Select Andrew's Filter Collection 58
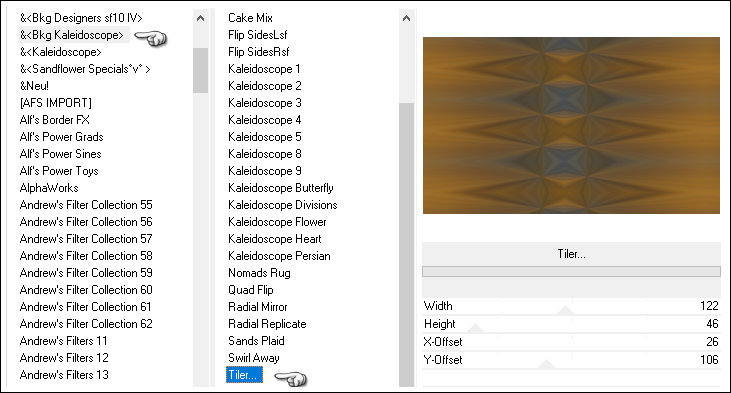The height and width of the screenshot is (393, 731). 86,256
